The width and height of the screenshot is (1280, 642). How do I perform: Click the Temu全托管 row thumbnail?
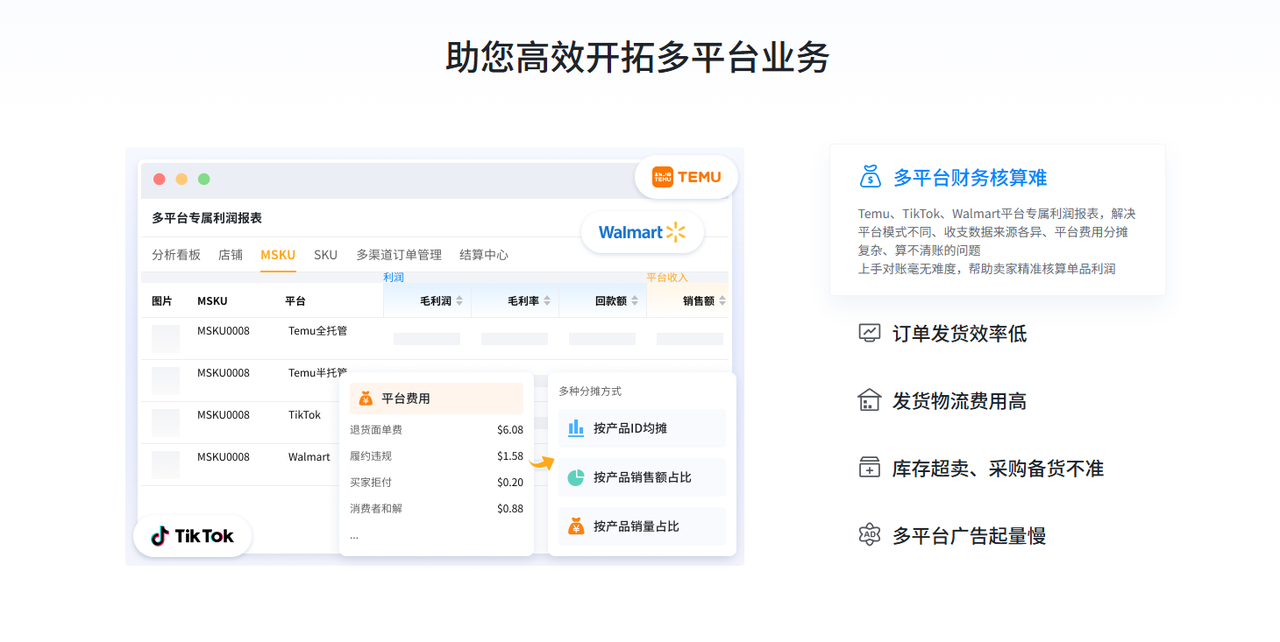pos(166,338)
